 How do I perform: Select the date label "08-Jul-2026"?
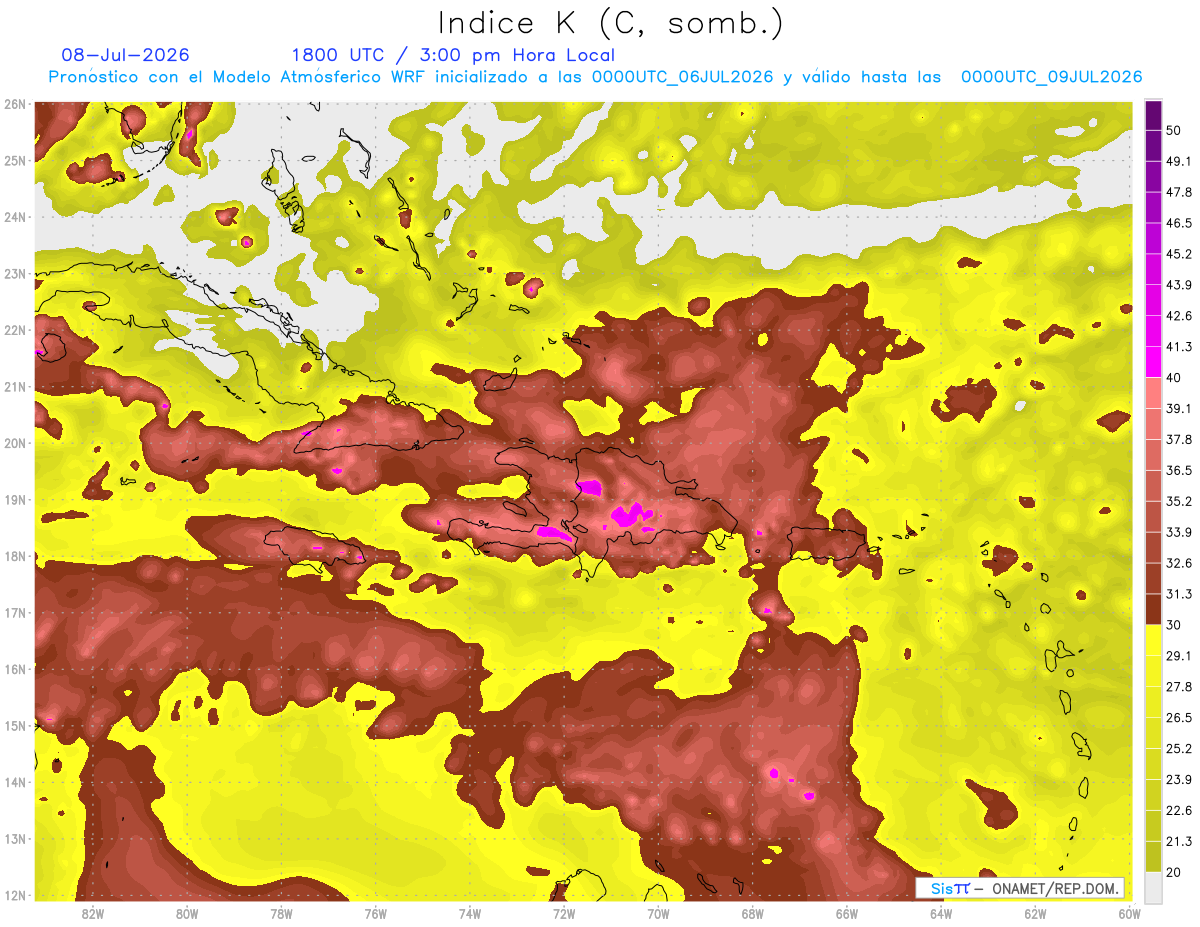click(125, 55)
